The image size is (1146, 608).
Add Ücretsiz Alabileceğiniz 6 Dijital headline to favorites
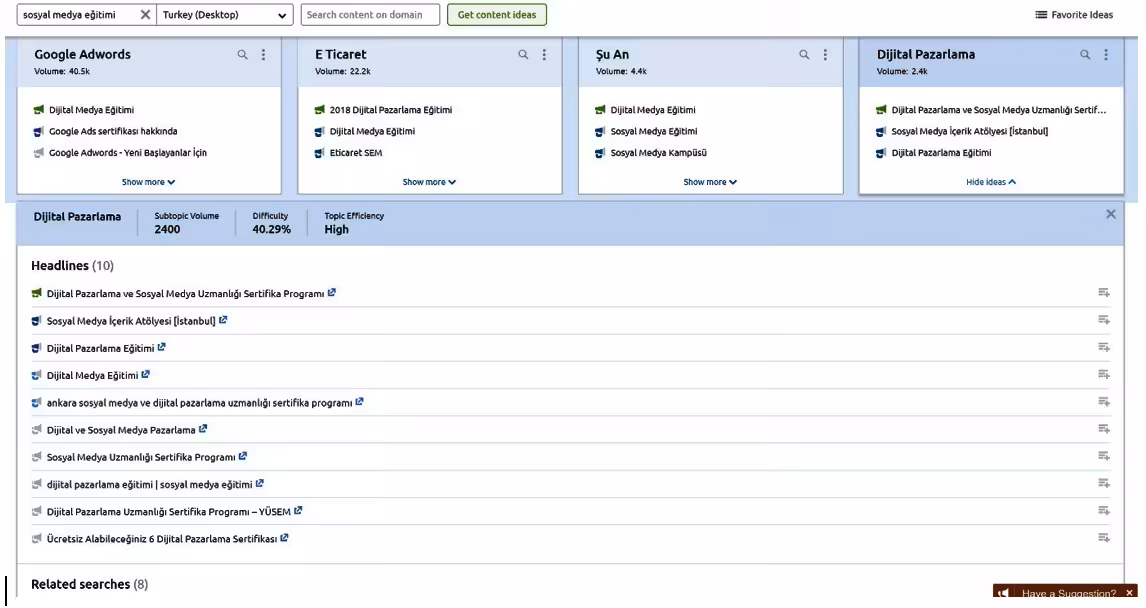tap(1104, 538)
